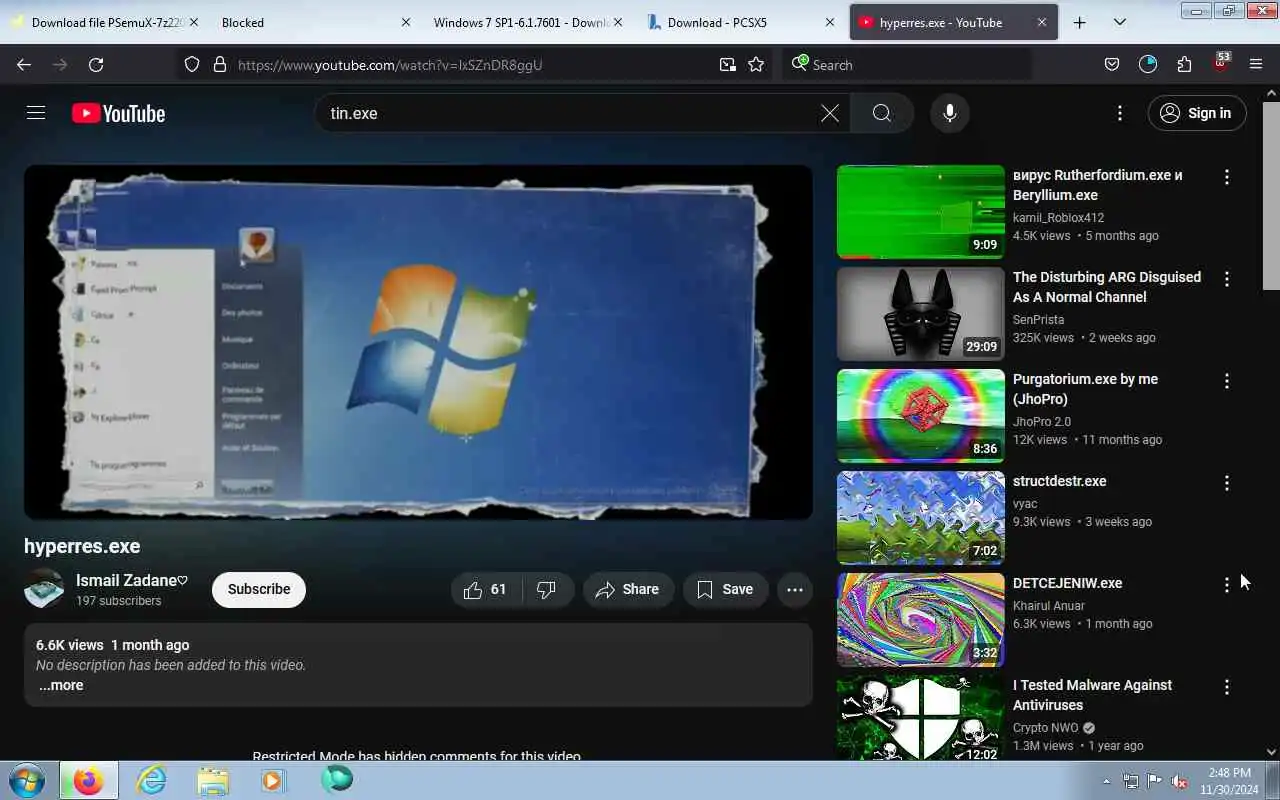Open Firefox account profile icon

pyautogui.click(x=1147, y=64)
